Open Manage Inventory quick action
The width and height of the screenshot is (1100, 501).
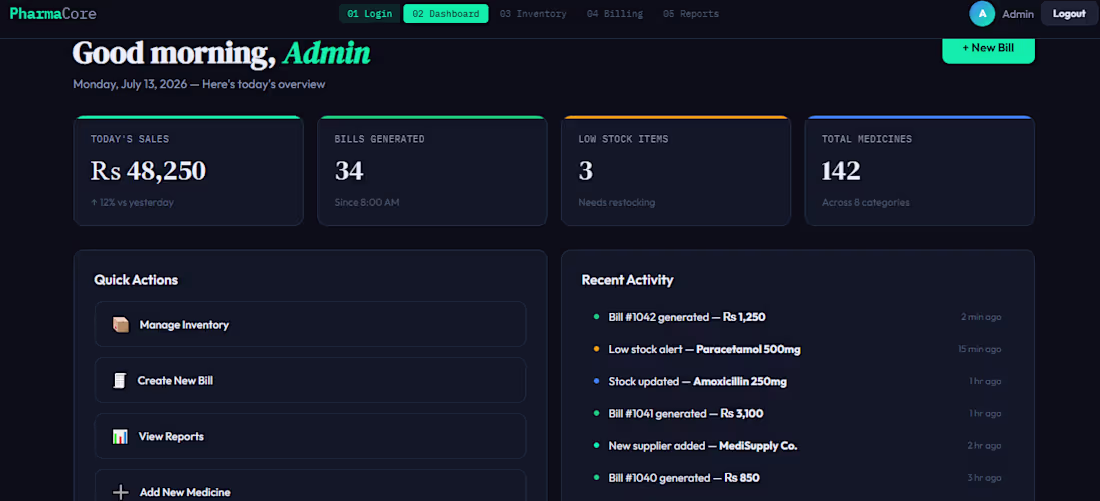coord(310,324)
